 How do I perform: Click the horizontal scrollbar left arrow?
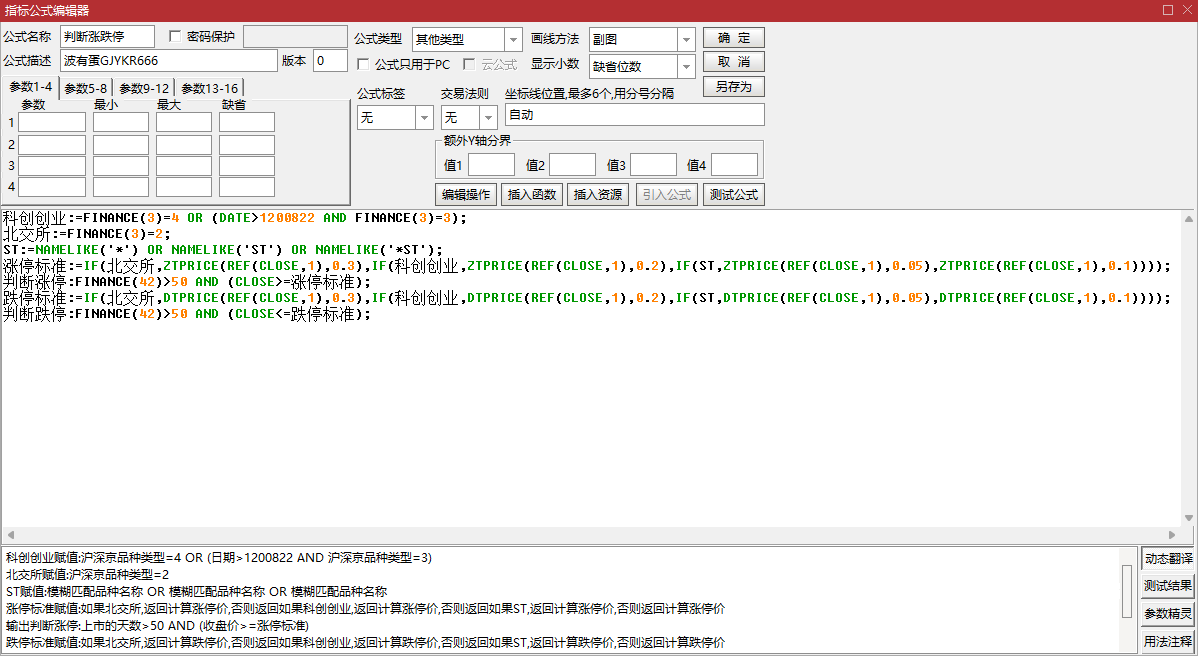point(10,535)
